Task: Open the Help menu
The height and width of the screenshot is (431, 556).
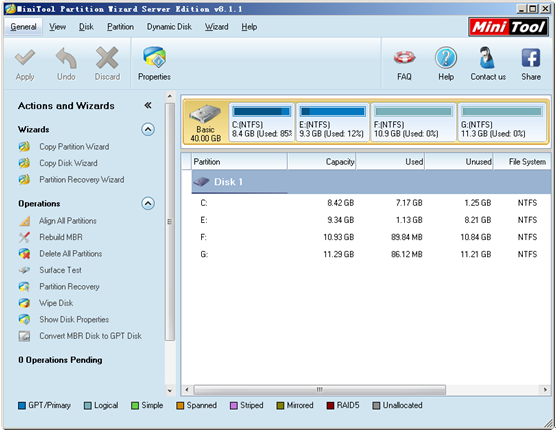Action: (249, 27)
